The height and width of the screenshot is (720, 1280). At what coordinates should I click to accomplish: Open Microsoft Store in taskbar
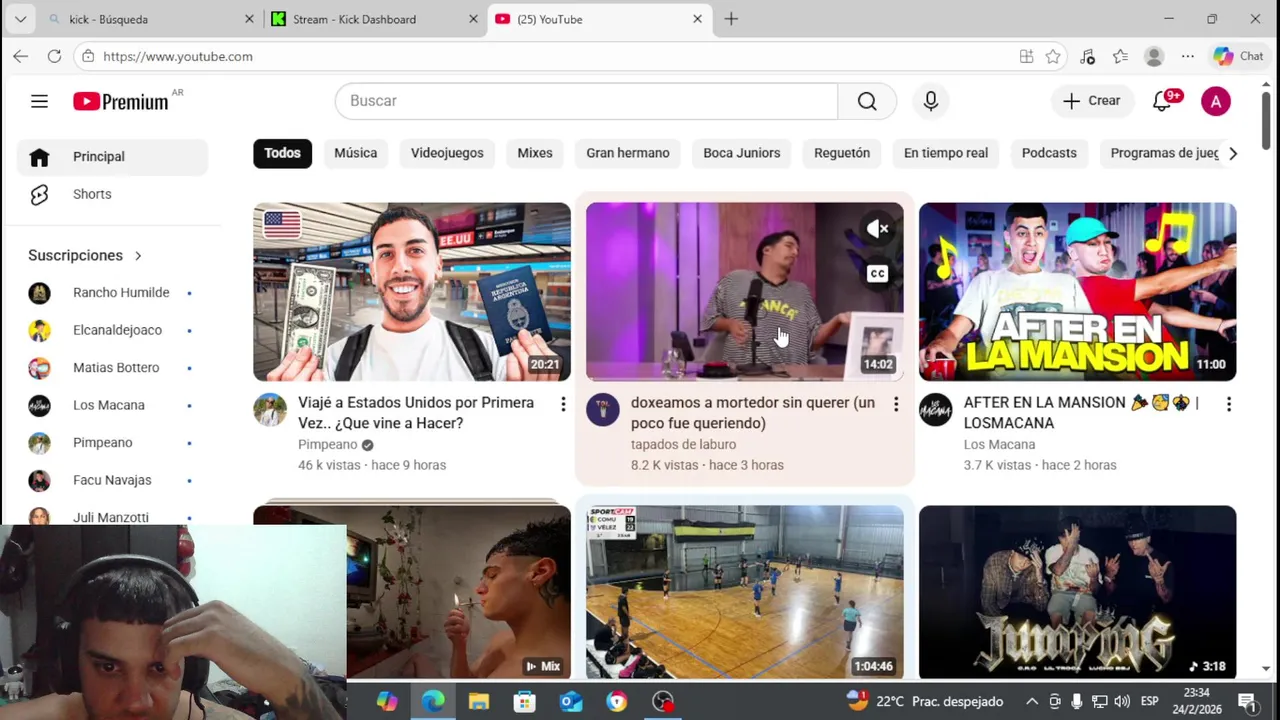coord(525,702)
